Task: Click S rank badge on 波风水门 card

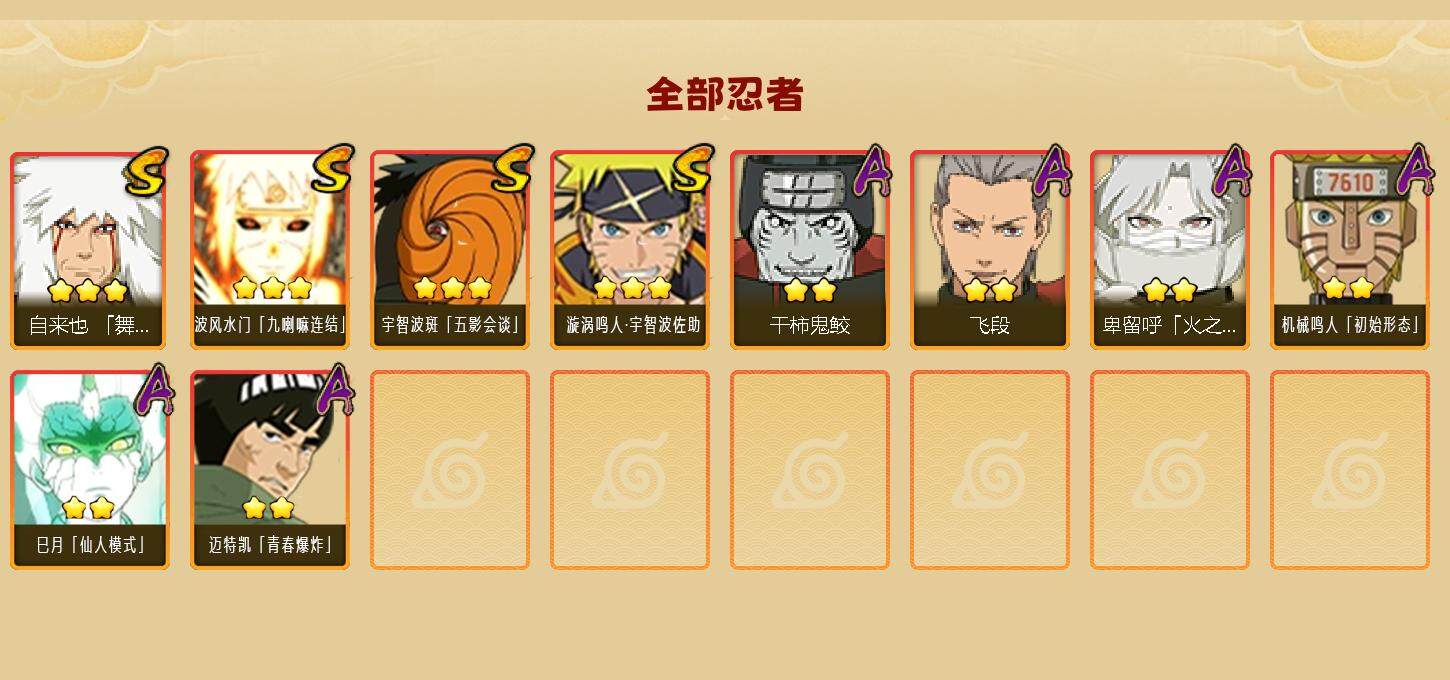Action: pos(332,168)
